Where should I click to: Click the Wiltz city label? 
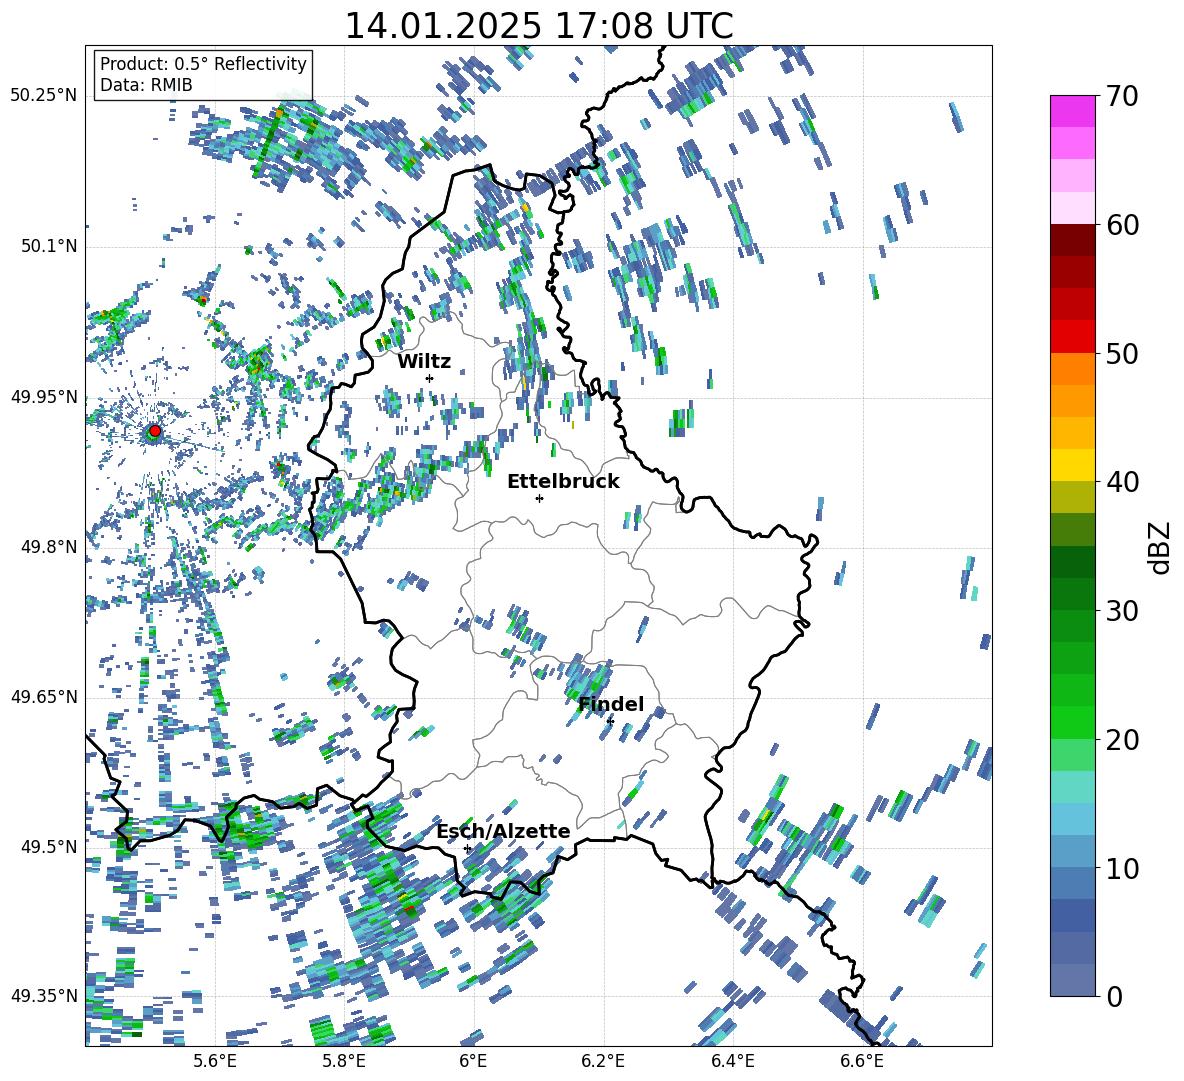pos(424,362)
